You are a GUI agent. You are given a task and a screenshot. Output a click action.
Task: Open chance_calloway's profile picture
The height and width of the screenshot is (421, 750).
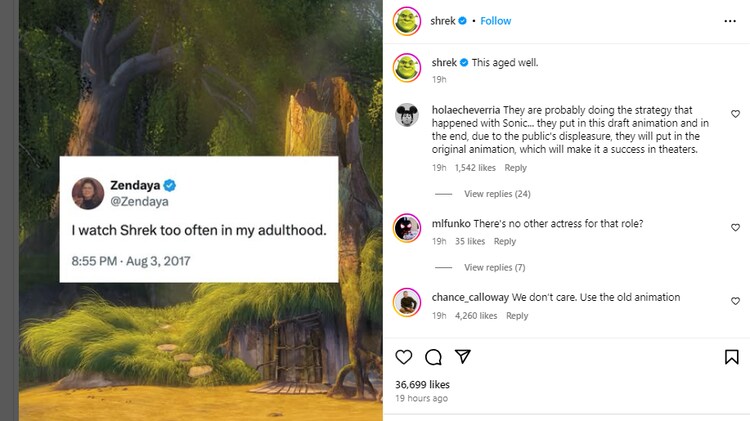[406, 301]
